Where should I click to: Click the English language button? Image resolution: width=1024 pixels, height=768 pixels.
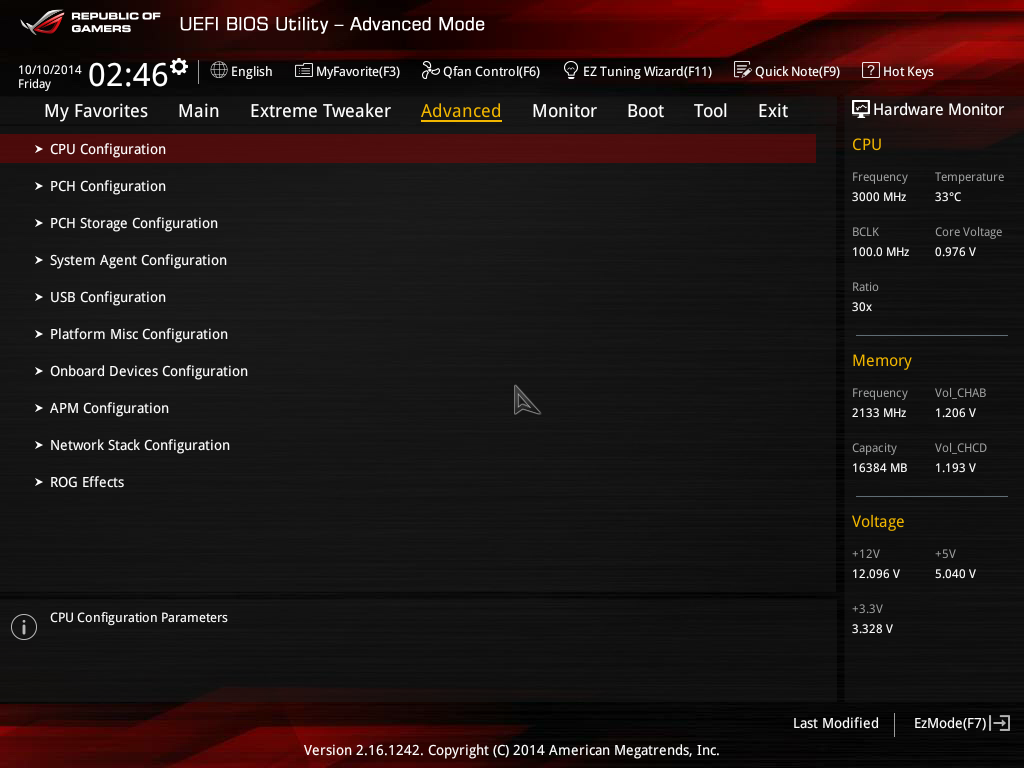tap(242, 71)
